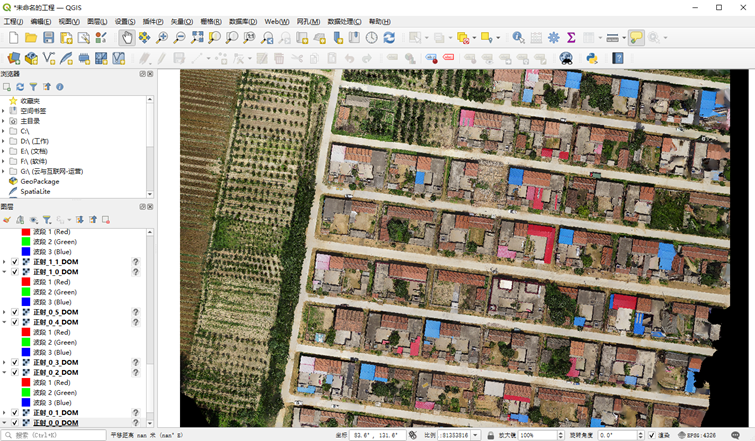The height and width of the screenshot is (441, 755).
Task: Select the Zoom In magnifier tool
Action: tap(162, 38)
